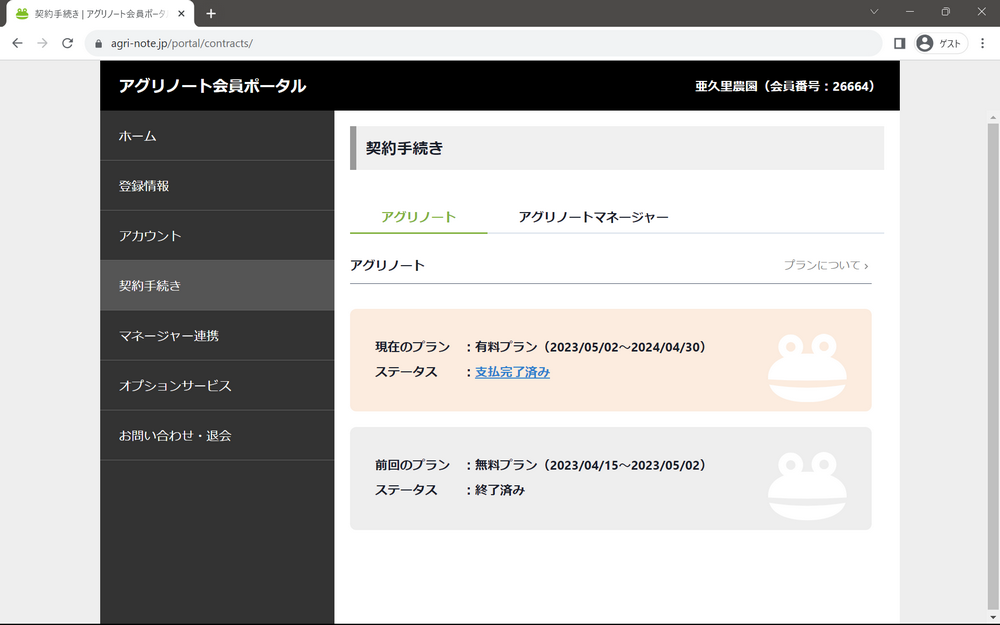Open the side panel icon in toolbar
1000x625 pixels.
(x=899, y=43)
